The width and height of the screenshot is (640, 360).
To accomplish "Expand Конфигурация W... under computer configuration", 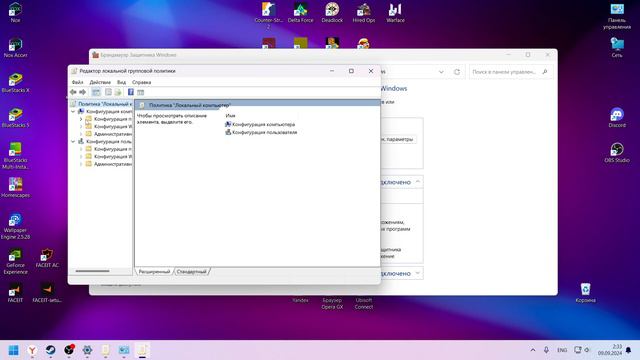I will (x=81, y=126).
